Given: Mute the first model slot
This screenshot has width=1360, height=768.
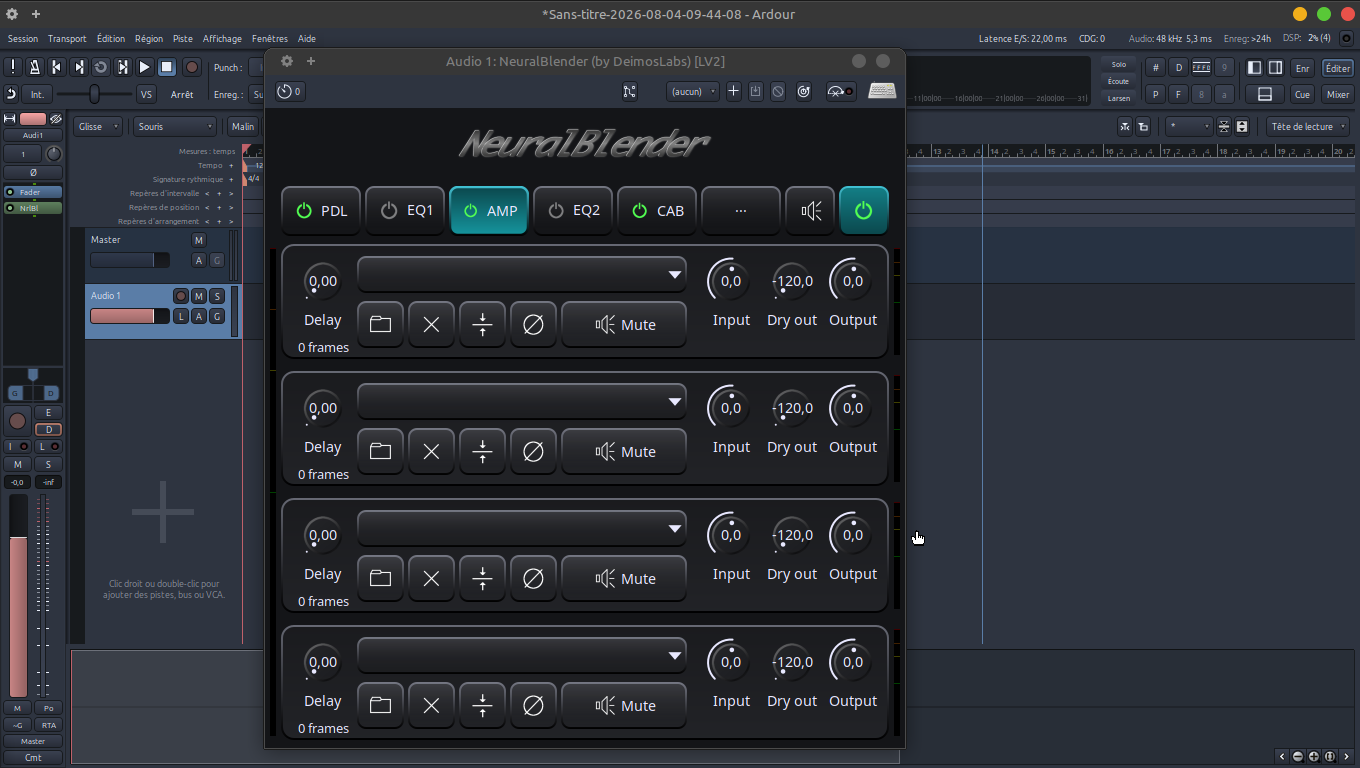Looking at the screenshot, I should pyautogui.click(x=624, y=324).
